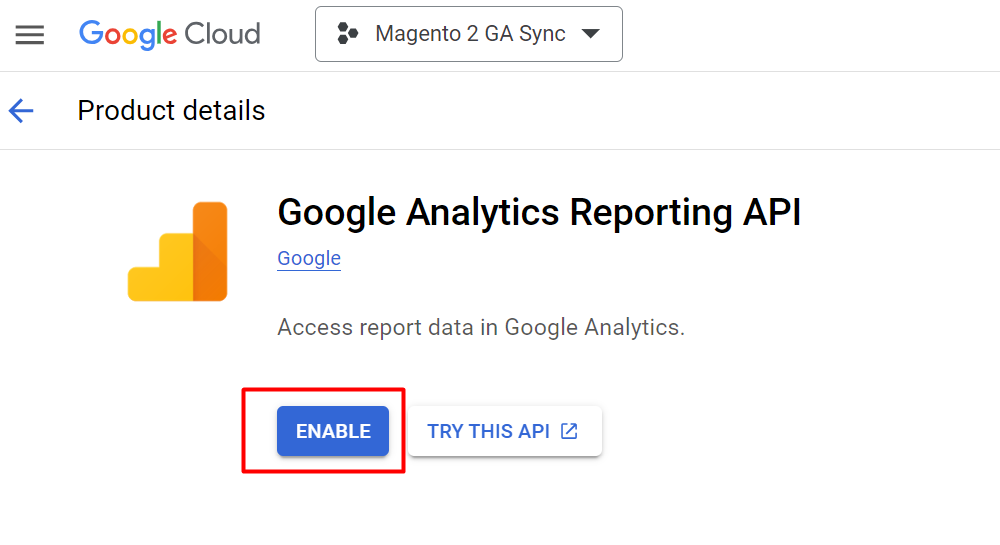
Task: Click the external link icon on Try This API
Action: 569,431
